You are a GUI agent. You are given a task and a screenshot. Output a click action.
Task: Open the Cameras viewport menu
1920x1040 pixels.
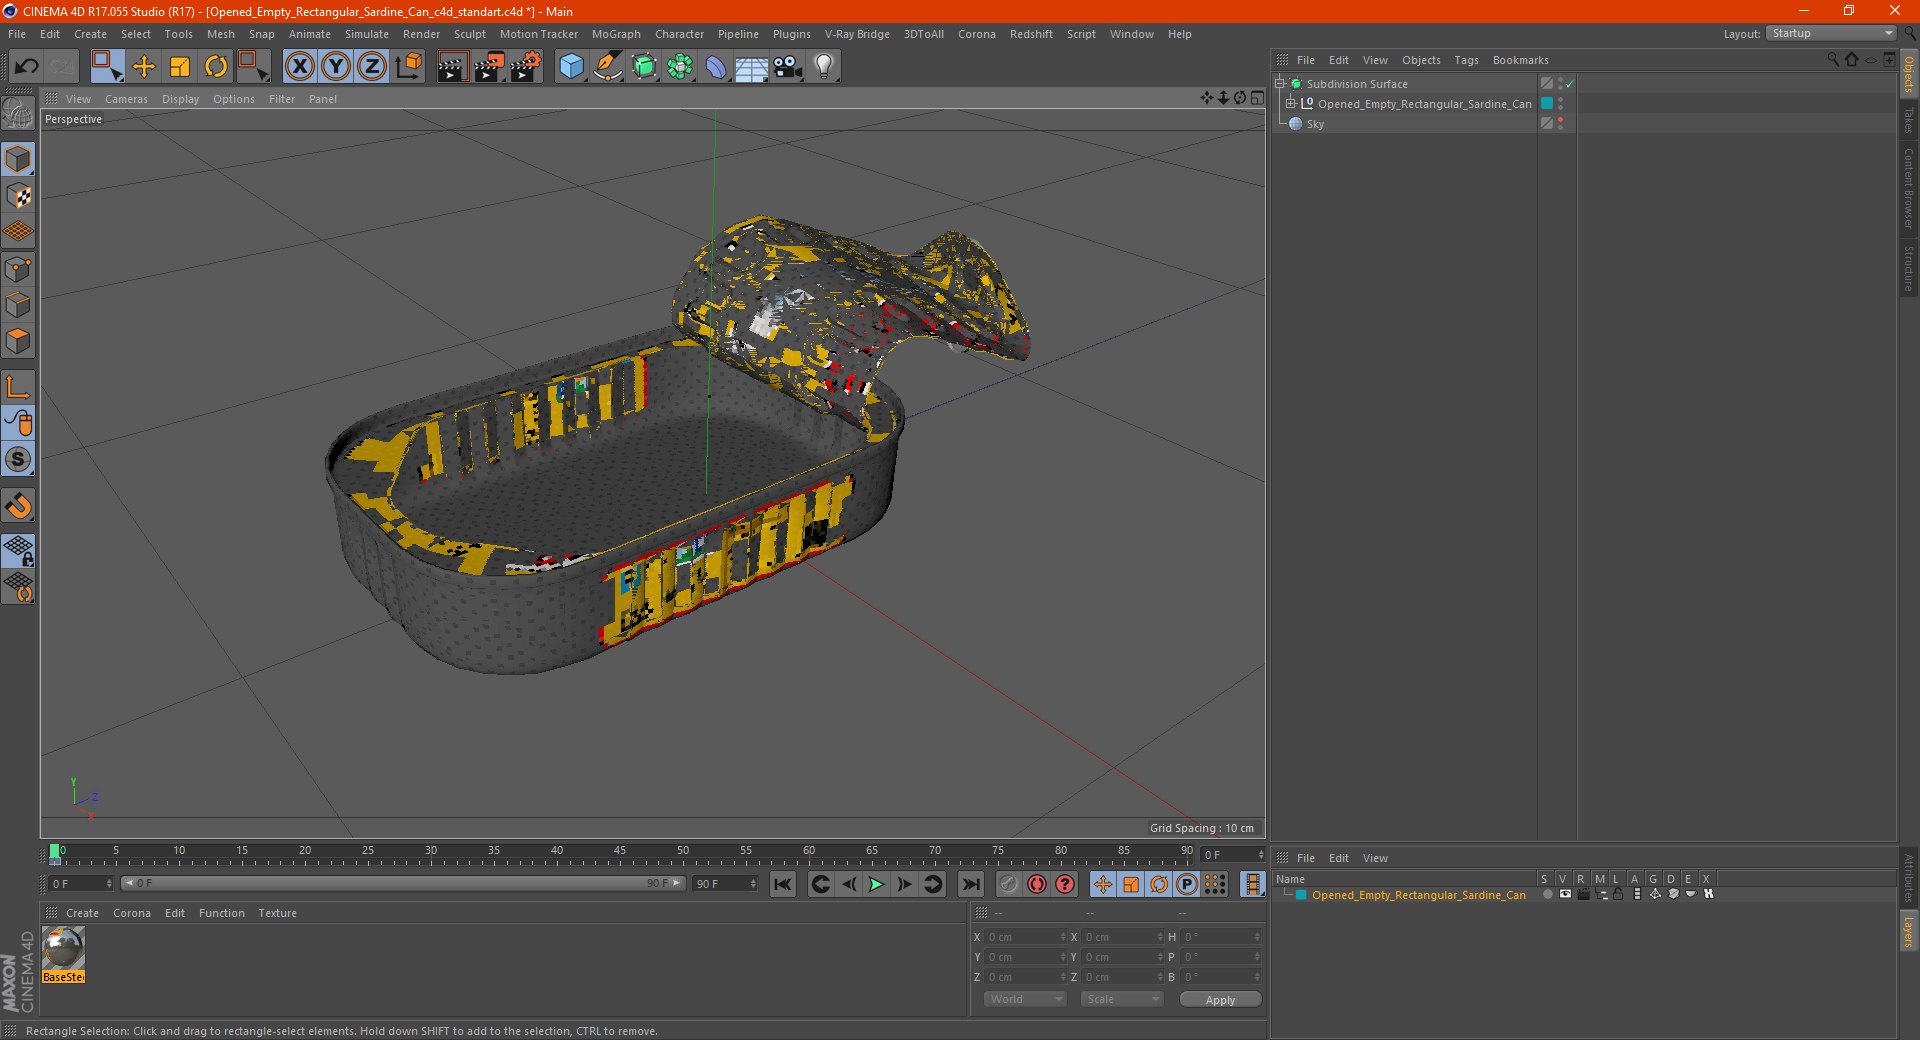click(126, 99)
